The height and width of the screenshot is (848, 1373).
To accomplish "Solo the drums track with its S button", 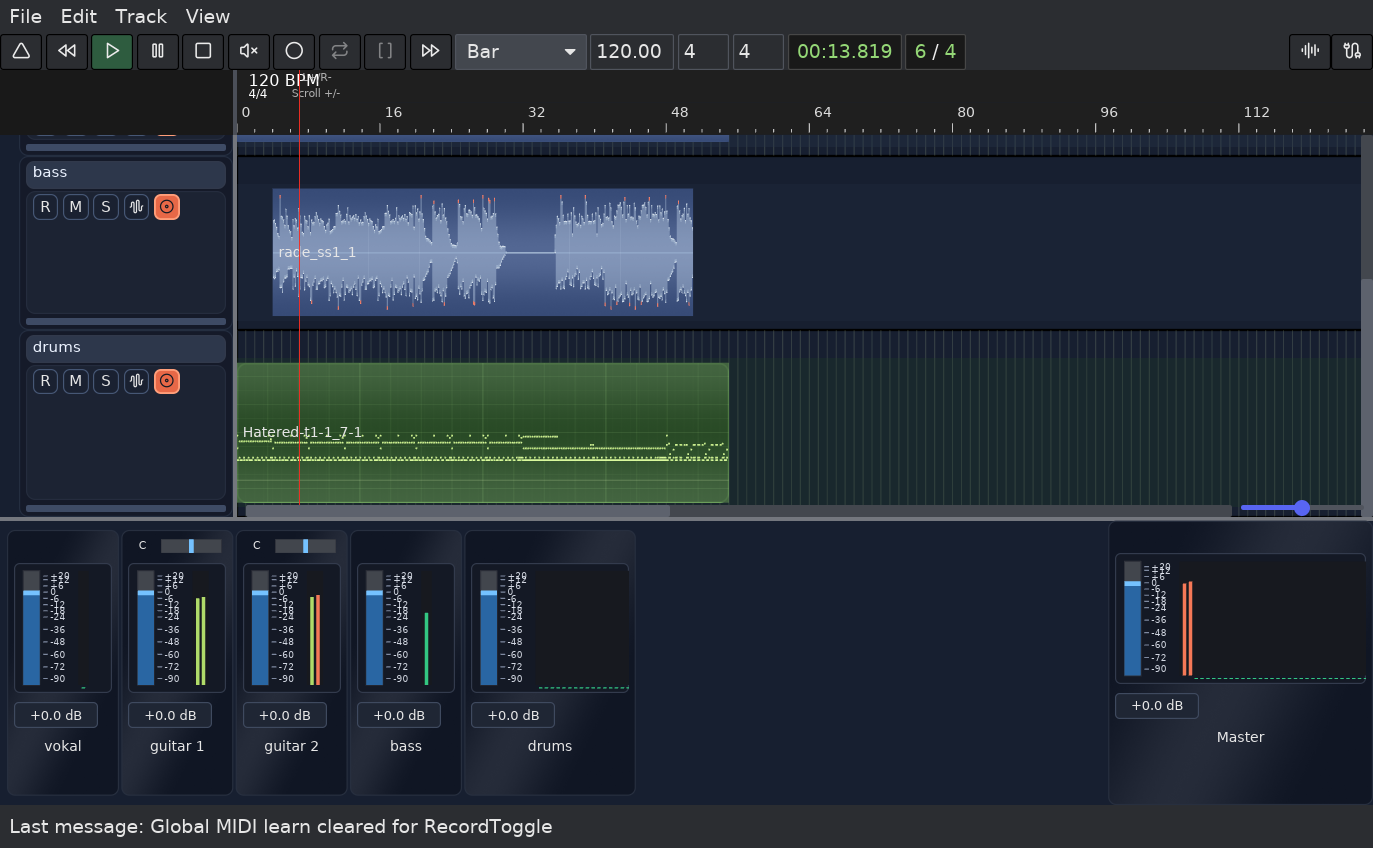I will tap(105, 381).
